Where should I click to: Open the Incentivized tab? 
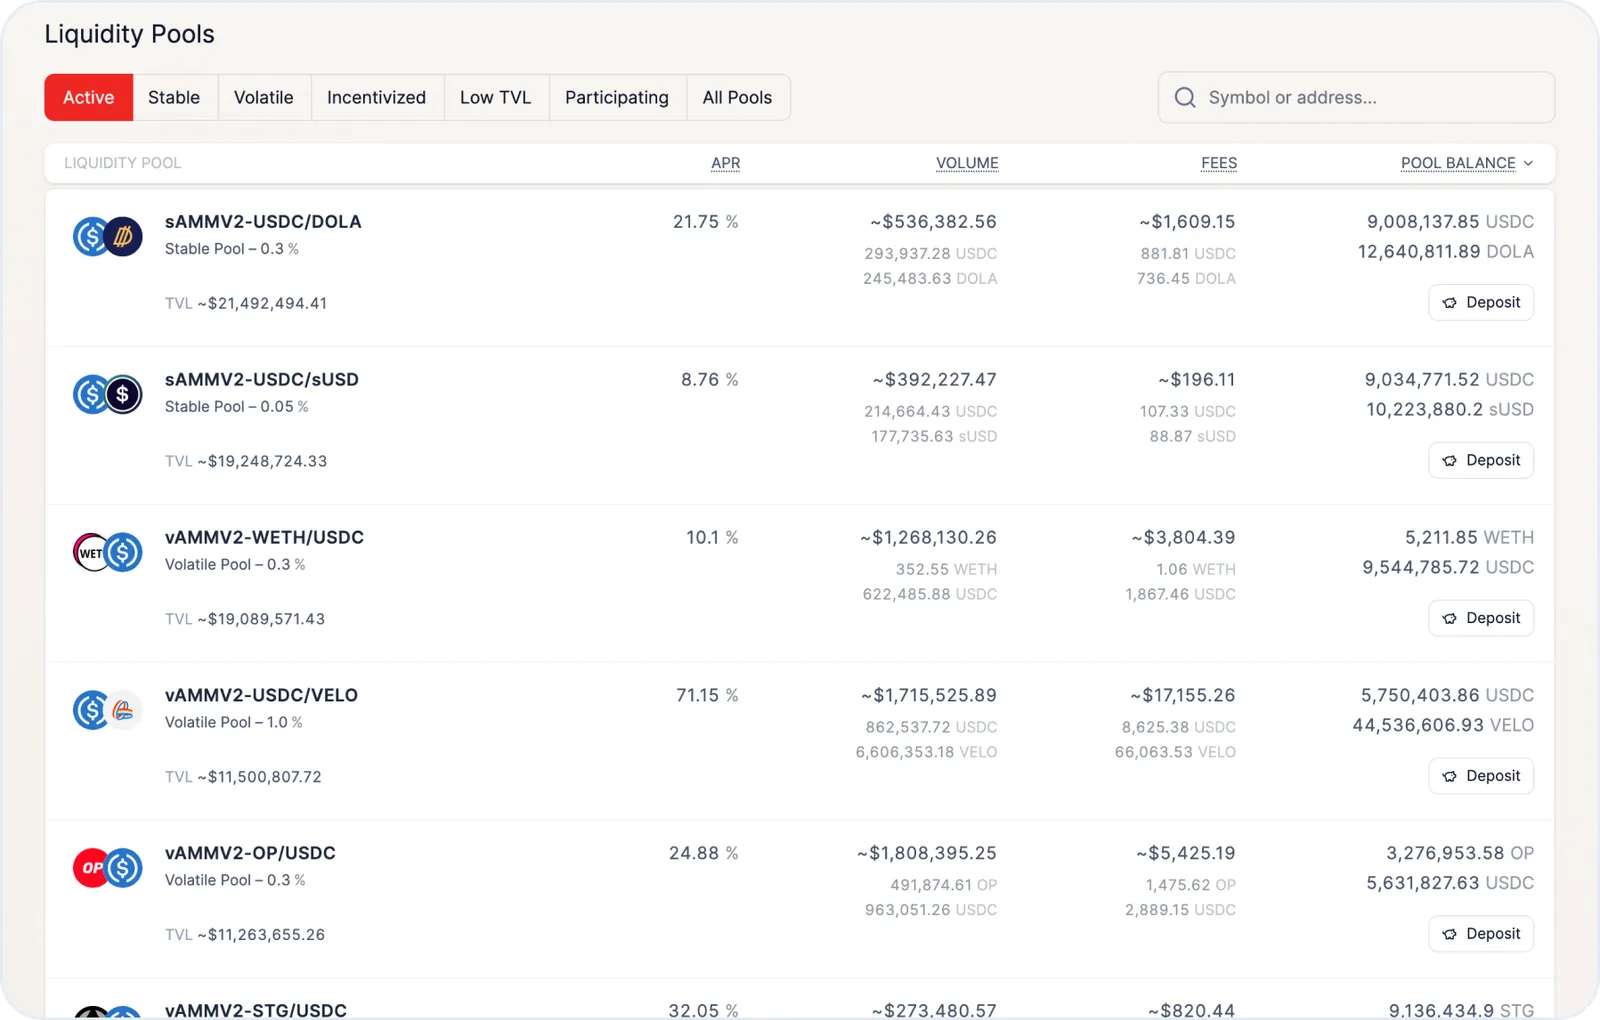point(376,97)
